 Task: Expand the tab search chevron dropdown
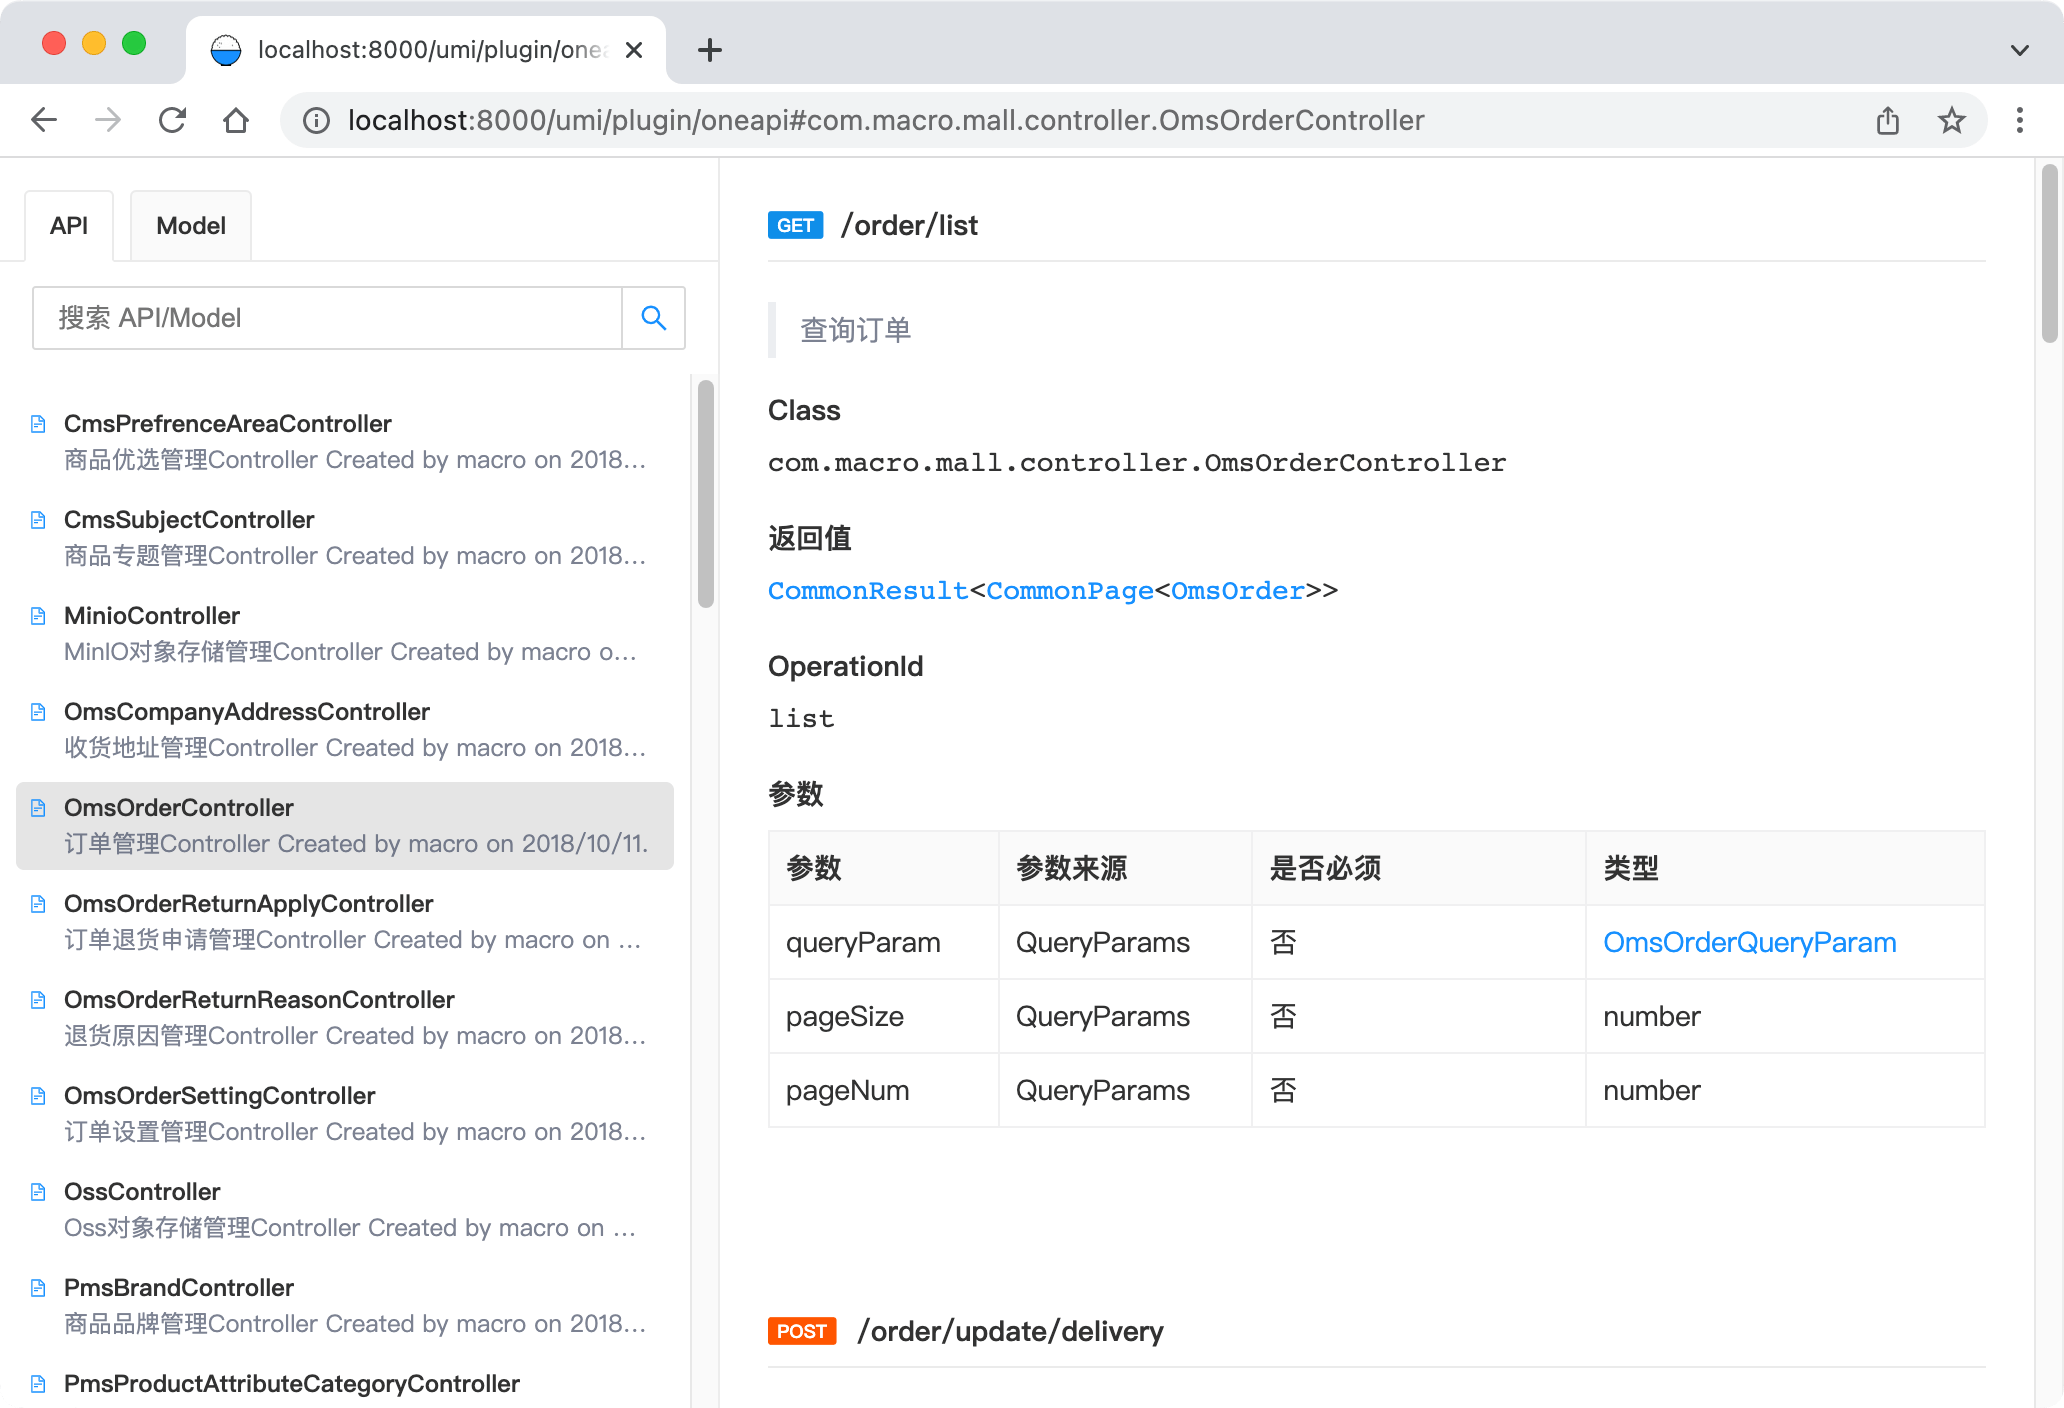pyautogui.click(x=2019, y=50)
